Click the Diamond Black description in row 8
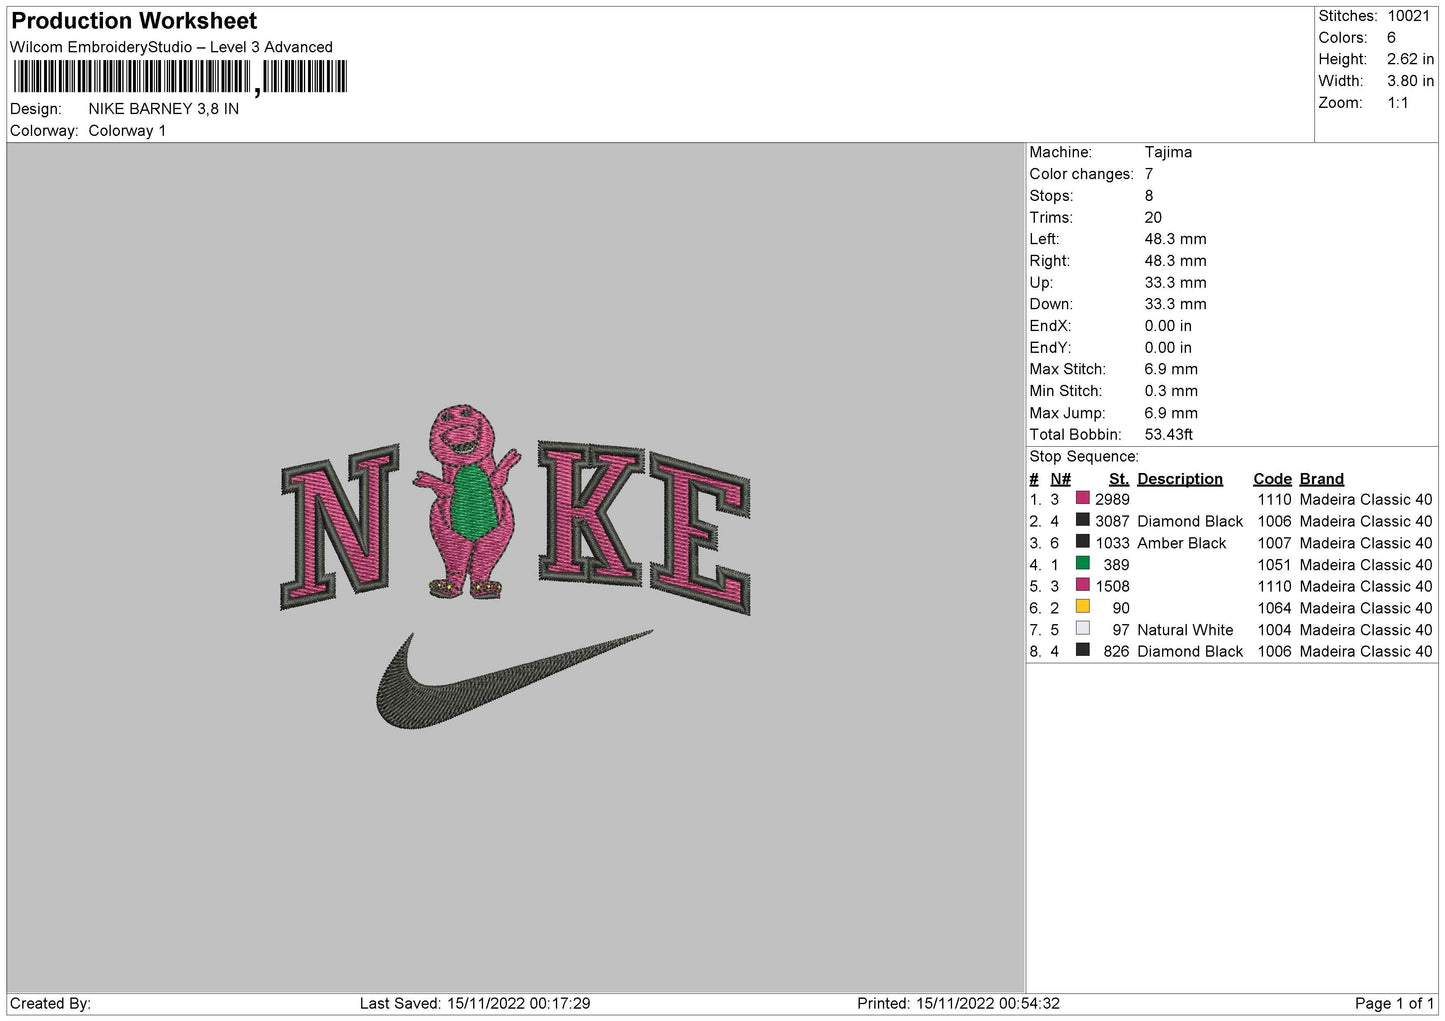 point(1190,651)
